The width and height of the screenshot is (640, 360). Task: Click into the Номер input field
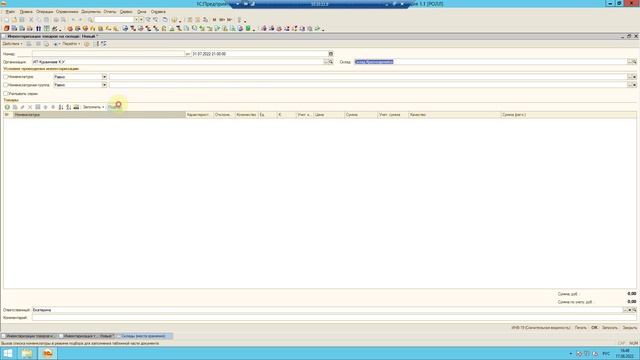[108, 53]
